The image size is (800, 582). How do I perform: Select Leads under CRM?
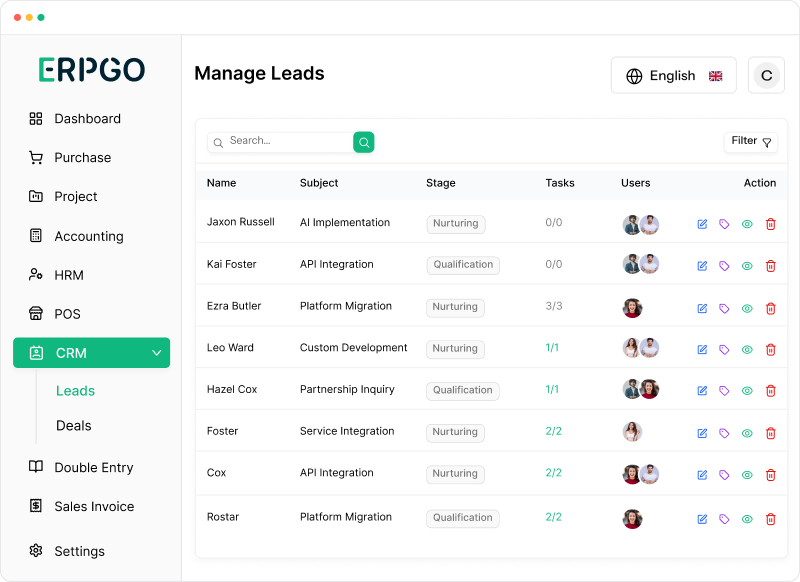tap(76, 391)
